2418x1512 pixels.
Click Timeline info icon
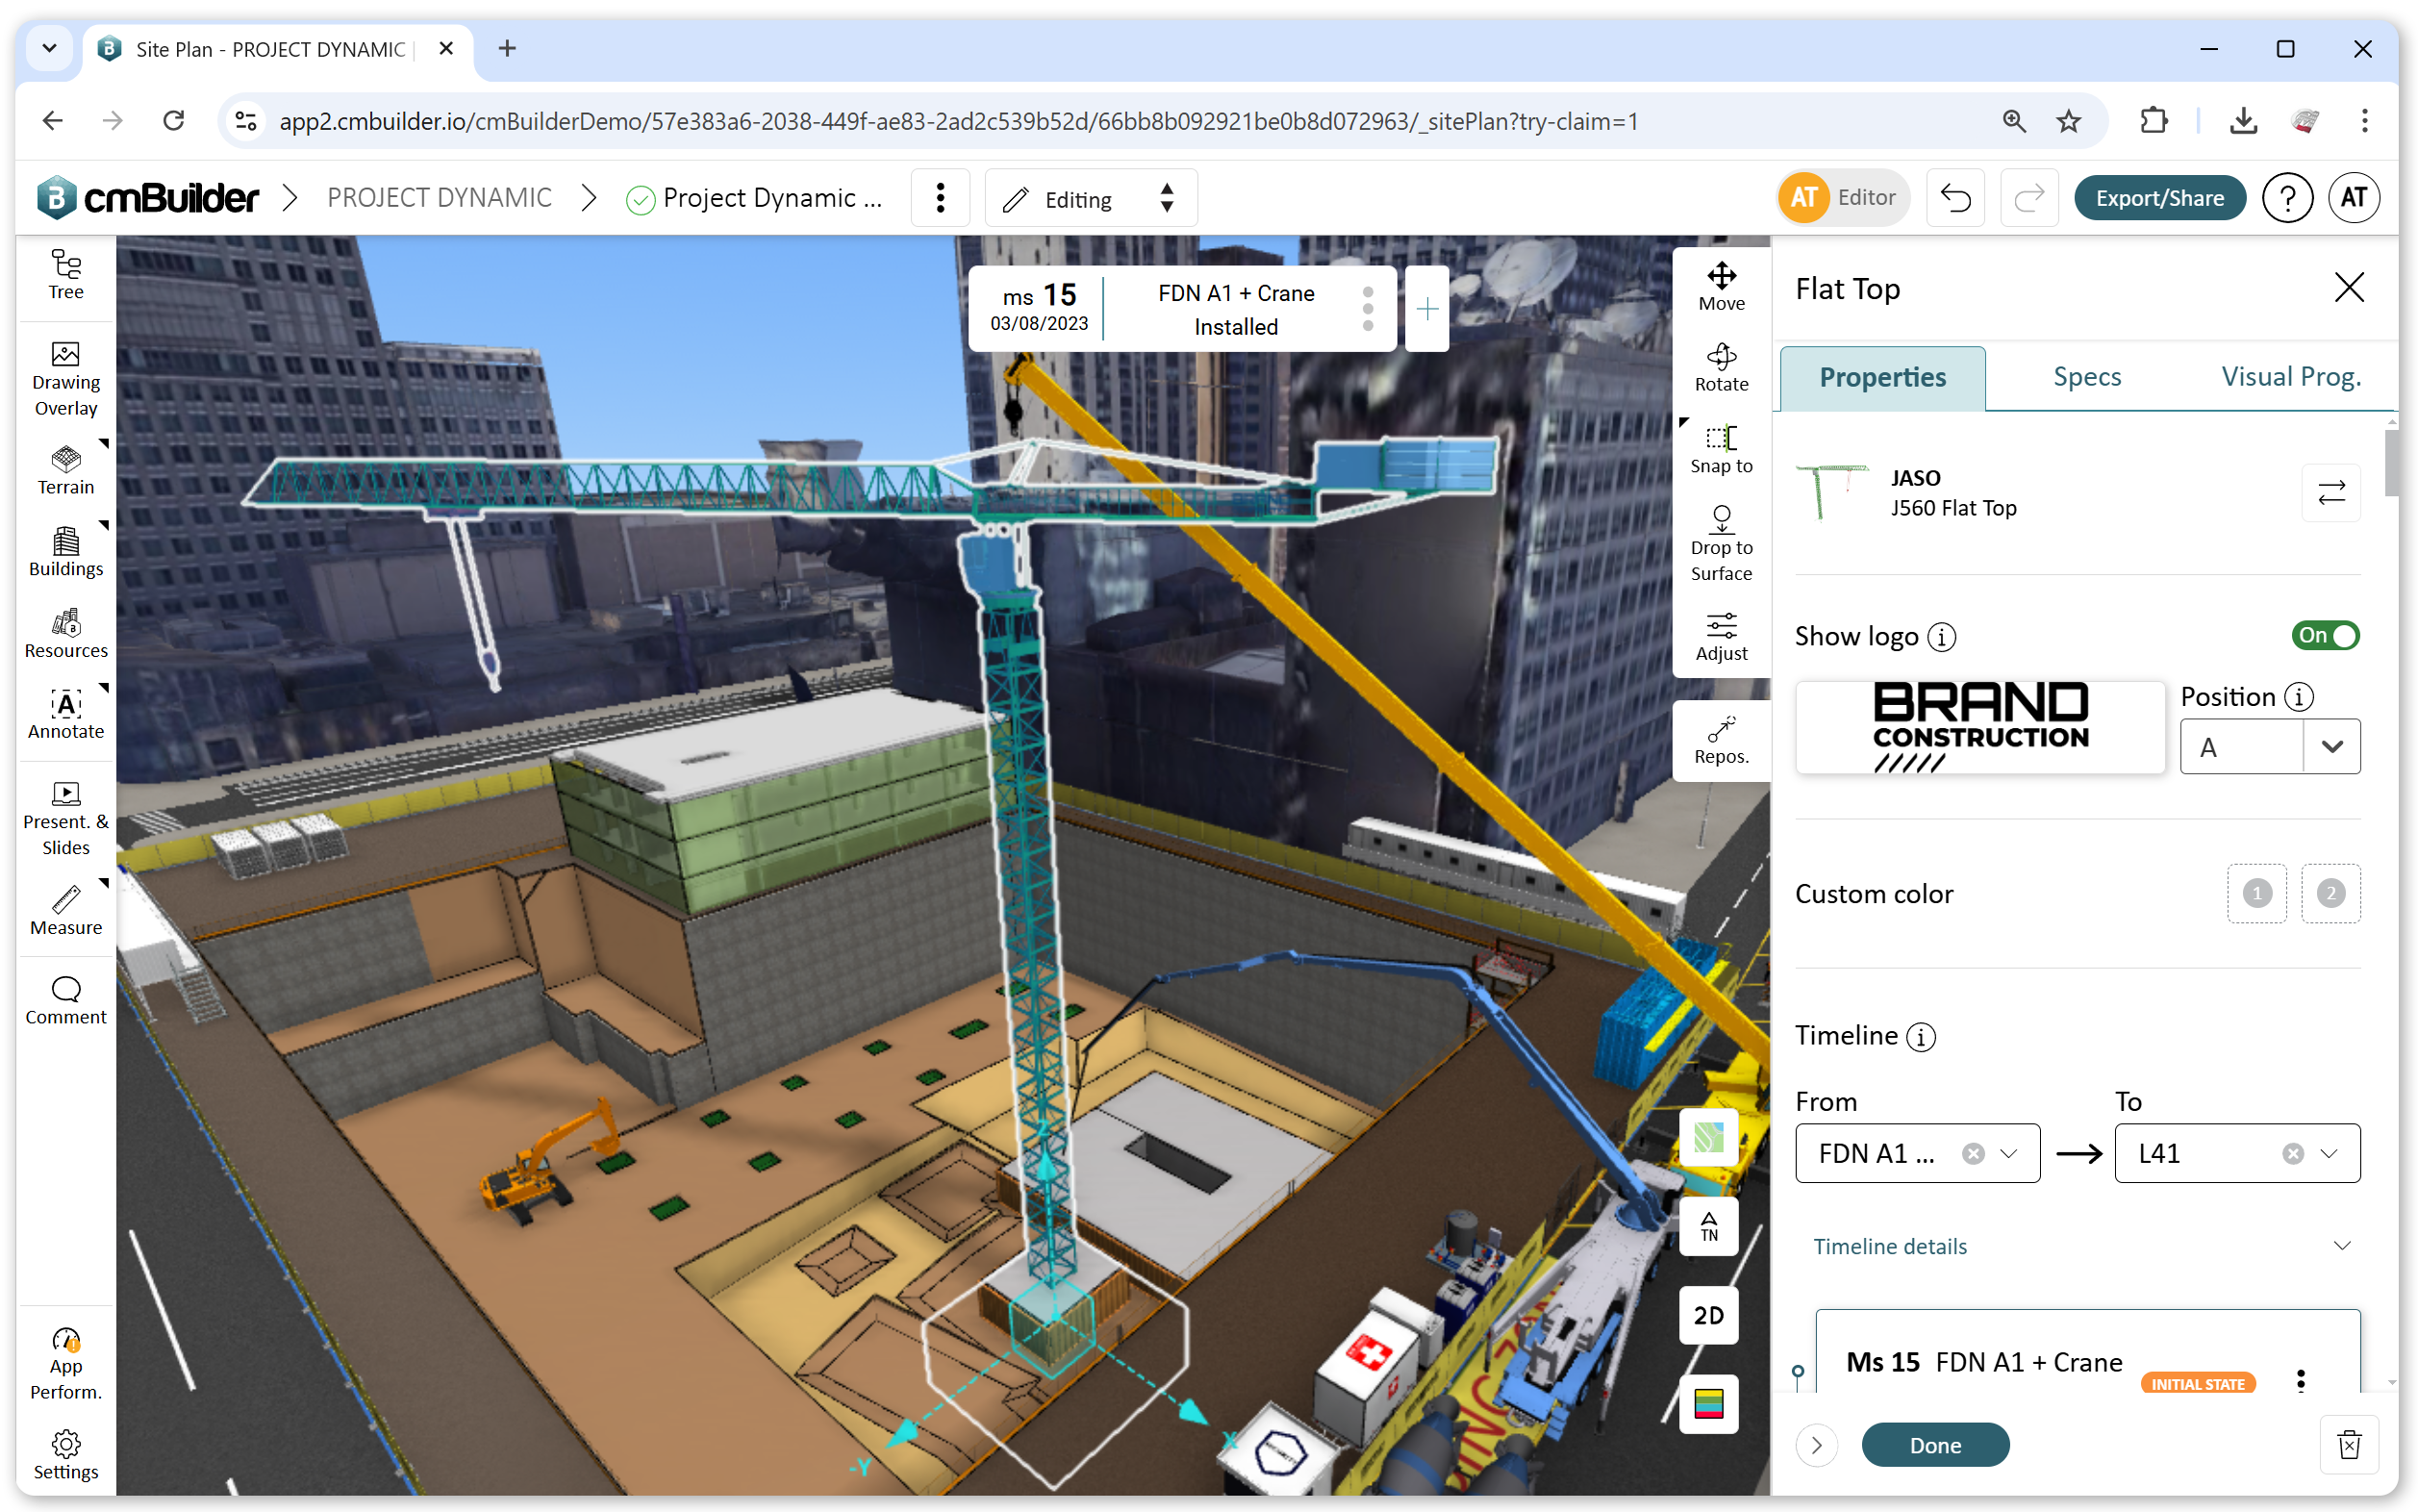coord(1920,1037)
